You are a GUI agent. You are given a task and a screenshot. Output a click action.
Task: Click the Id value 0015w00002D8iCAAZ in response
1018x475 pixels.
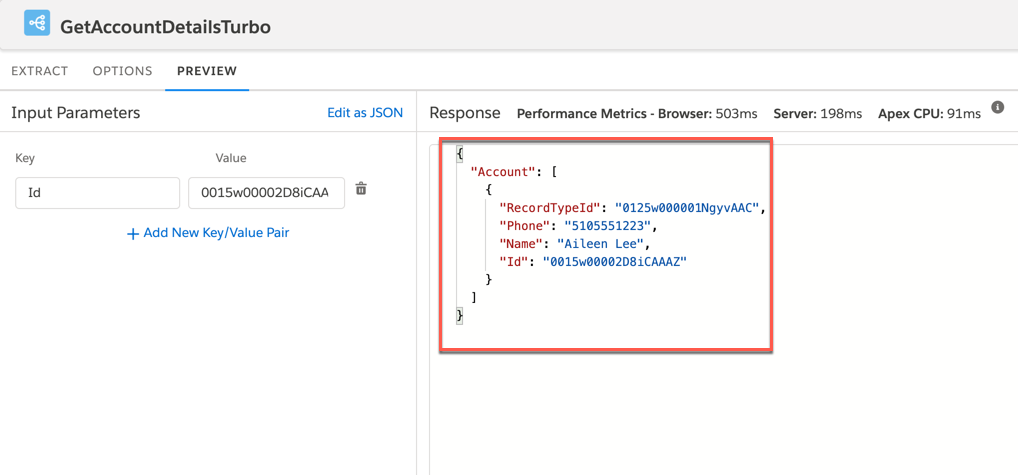pos(614,262)
